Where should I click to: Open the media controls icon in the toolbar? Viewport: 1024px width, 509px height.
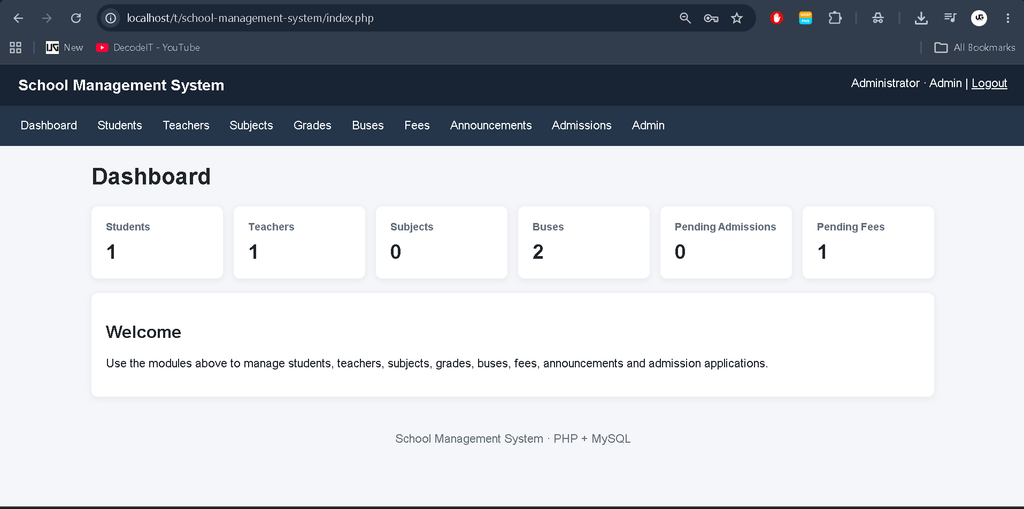(950, 18)
